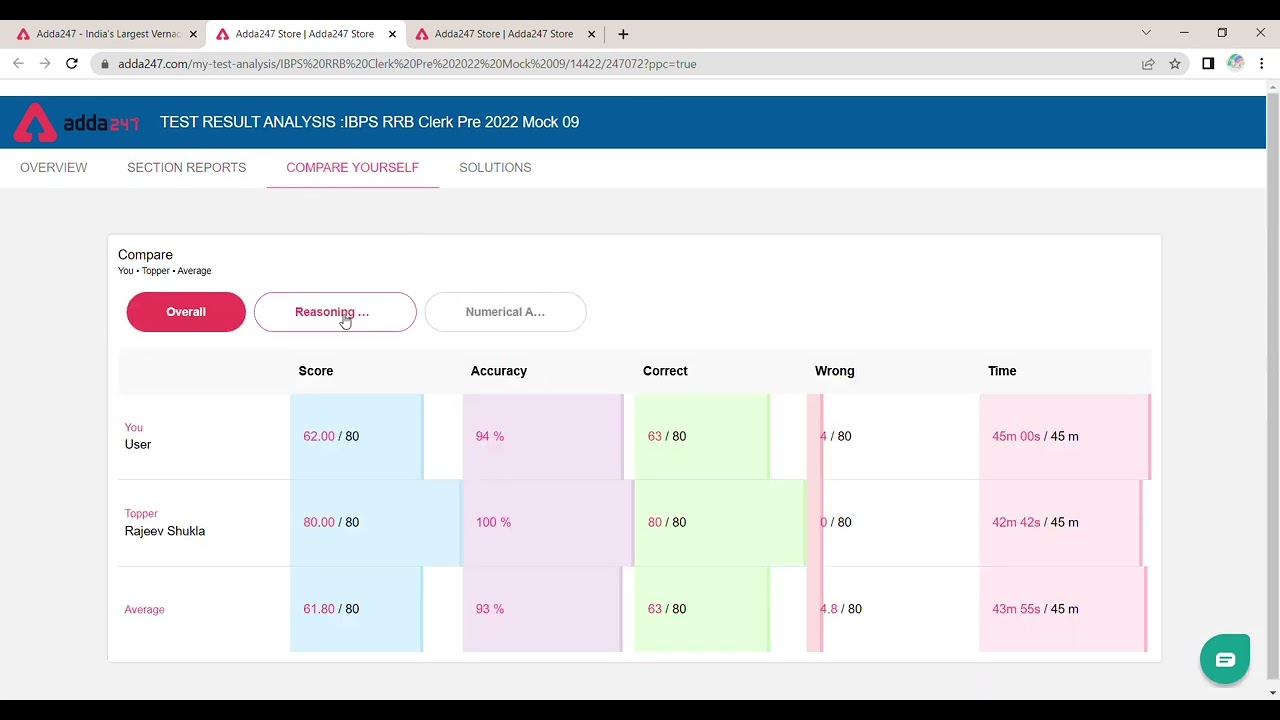This screenshot has height=720, width=1280.
Task: Click average time 43m 55s
Action: [x=1016, y=609]
